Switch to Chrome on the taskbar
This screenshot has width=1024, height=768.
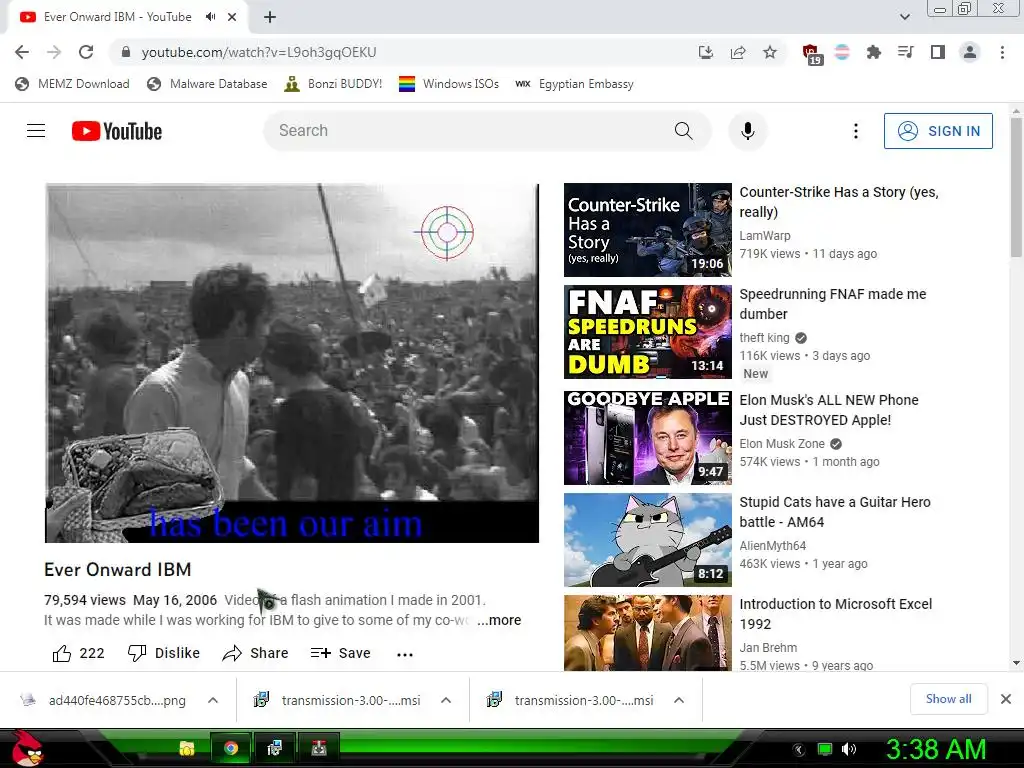[231, 748]
